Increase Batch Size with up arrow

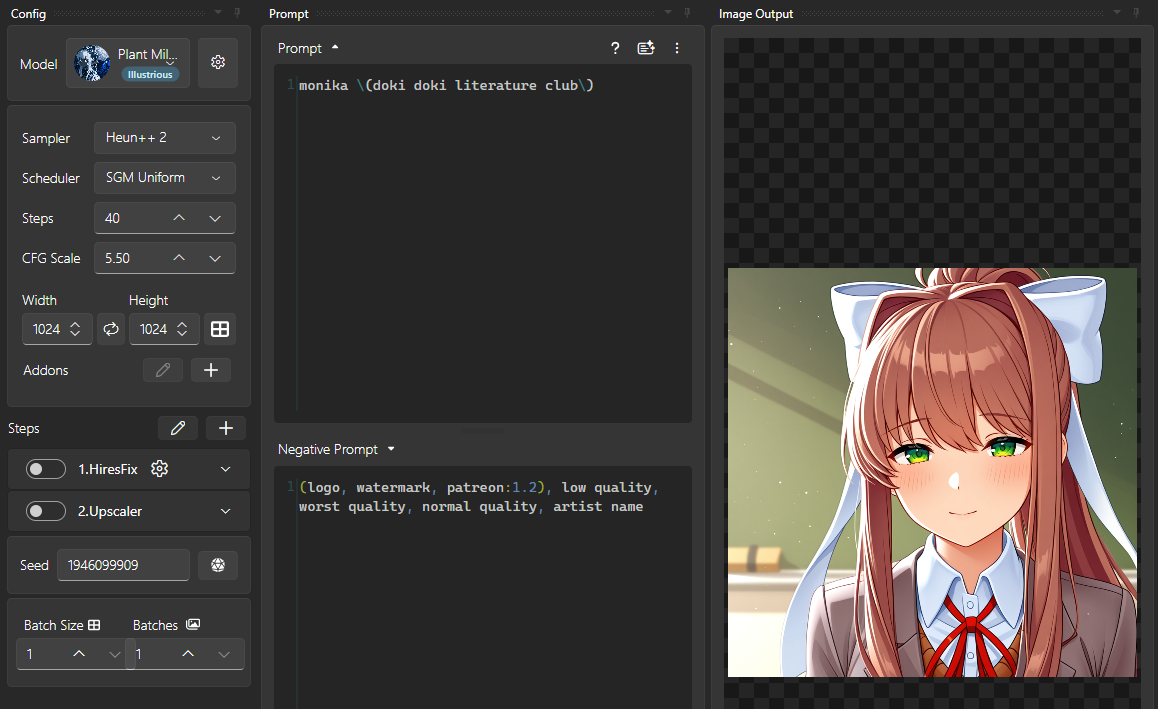pyautogui.click(x=79, y=654)
